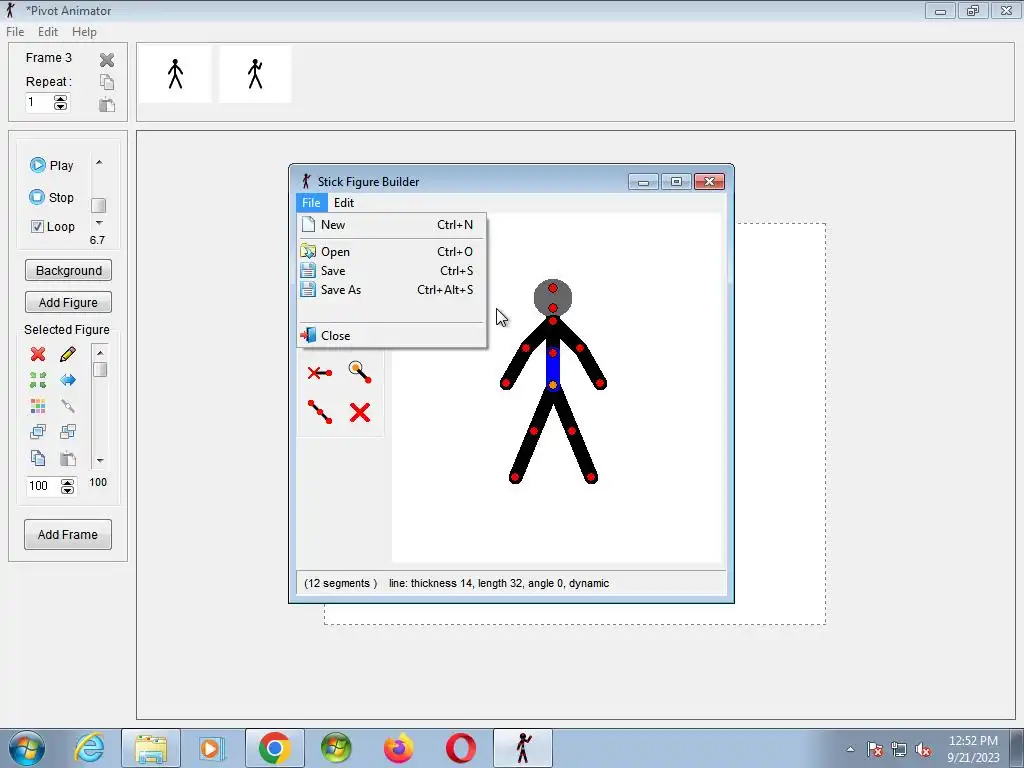Click File menu in Stick Figure Builder
Viewport: 1024px width, 768px height.
(x=312, y=202)
